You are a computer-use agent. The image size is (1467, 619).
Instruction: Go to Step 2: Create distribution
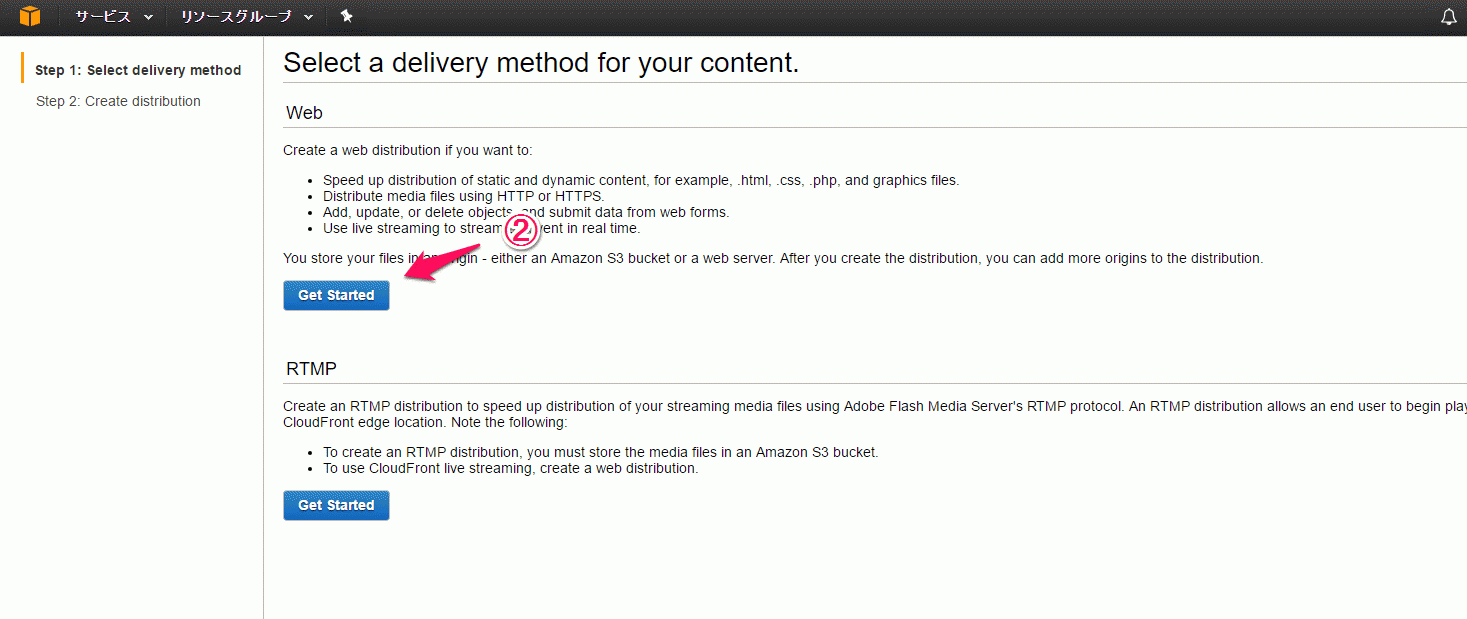[118, 101]
